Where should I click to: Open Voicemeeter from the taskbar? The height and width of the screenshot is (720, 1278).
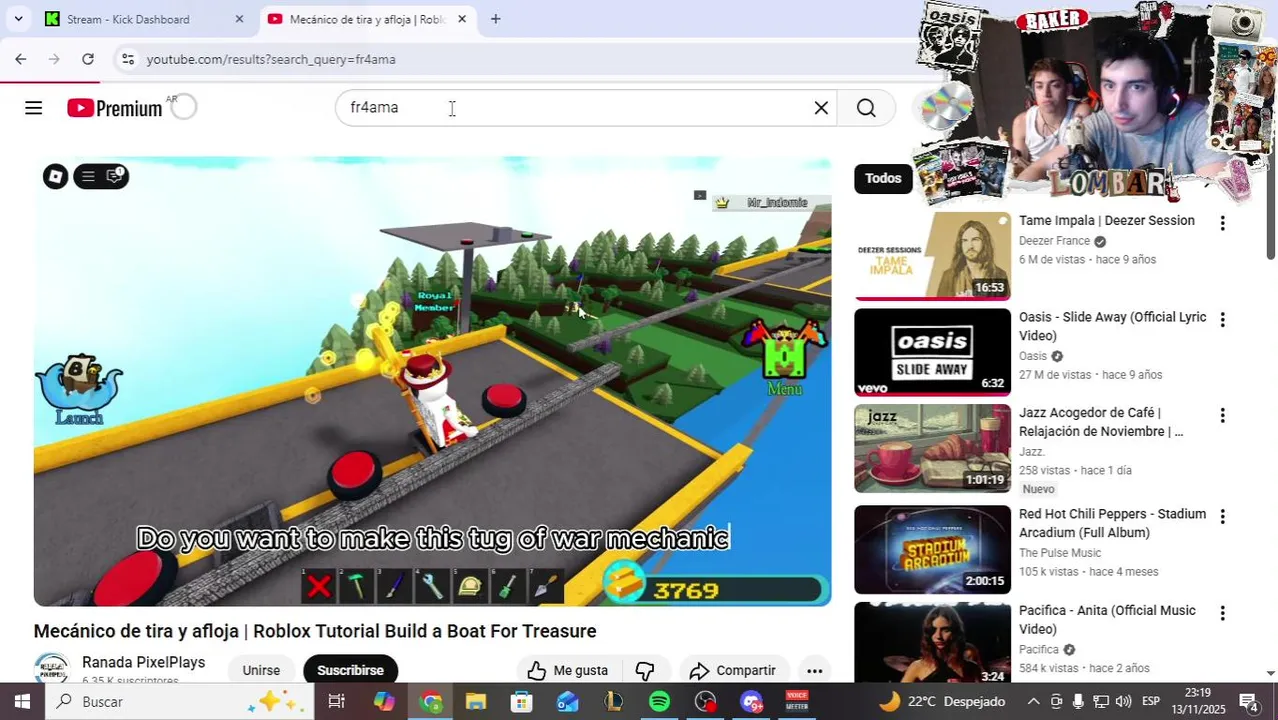[x=797, y=702]
